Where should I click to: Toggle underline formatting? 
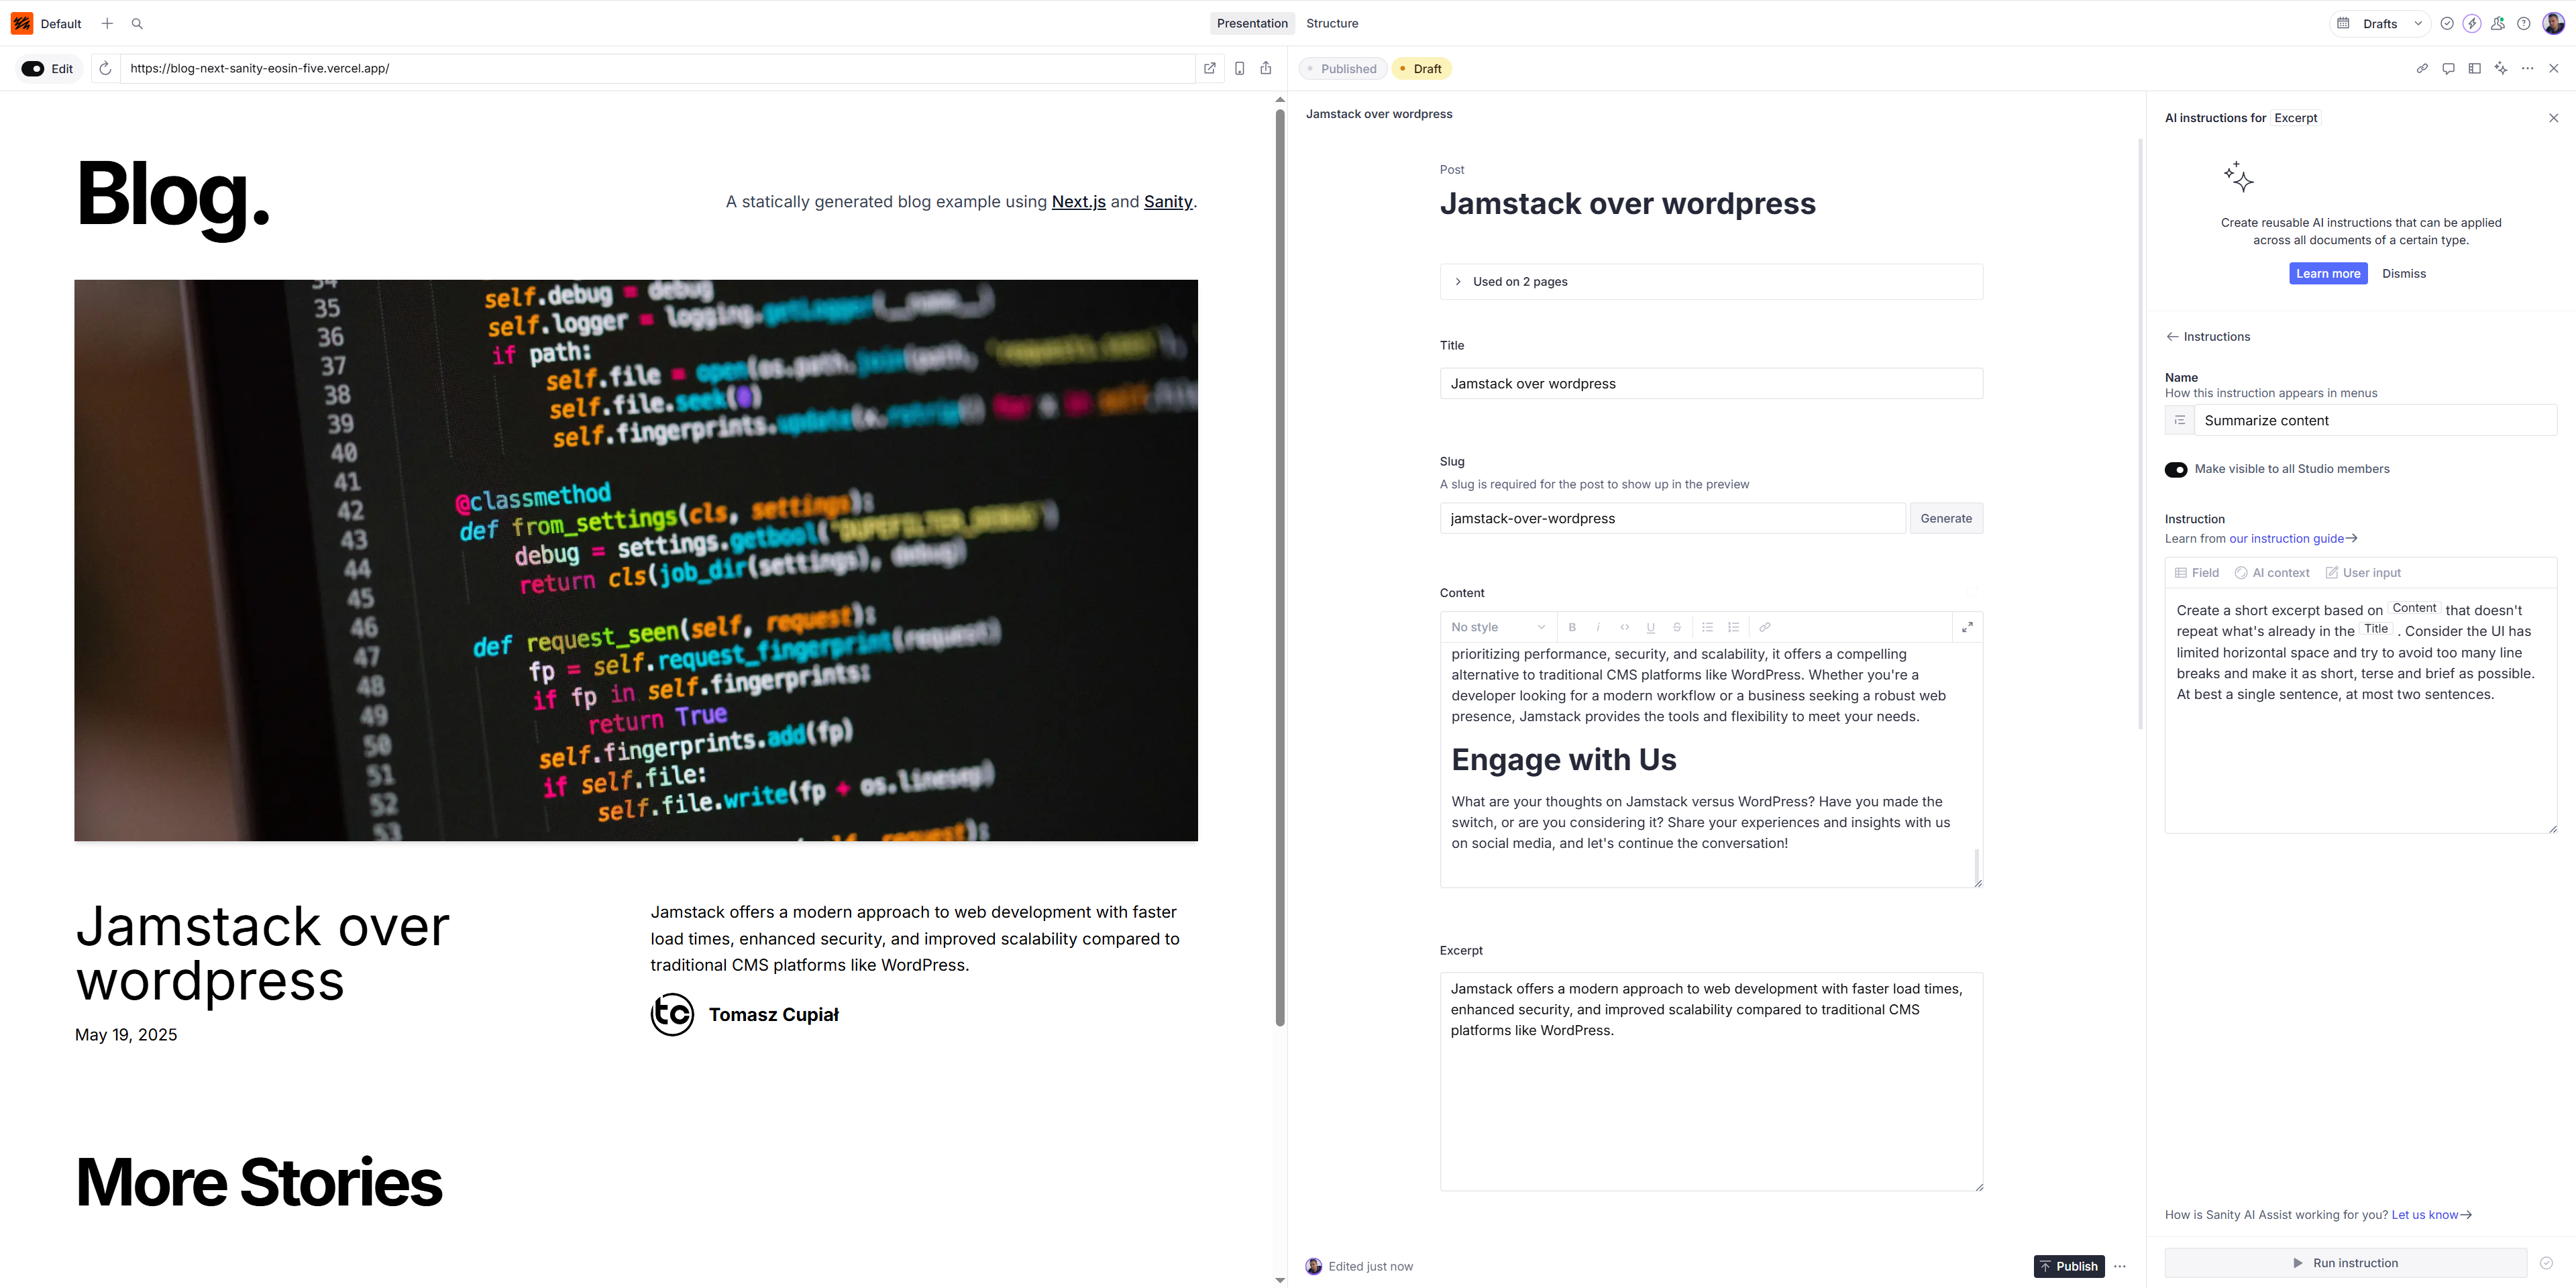tap(1651, 627)
